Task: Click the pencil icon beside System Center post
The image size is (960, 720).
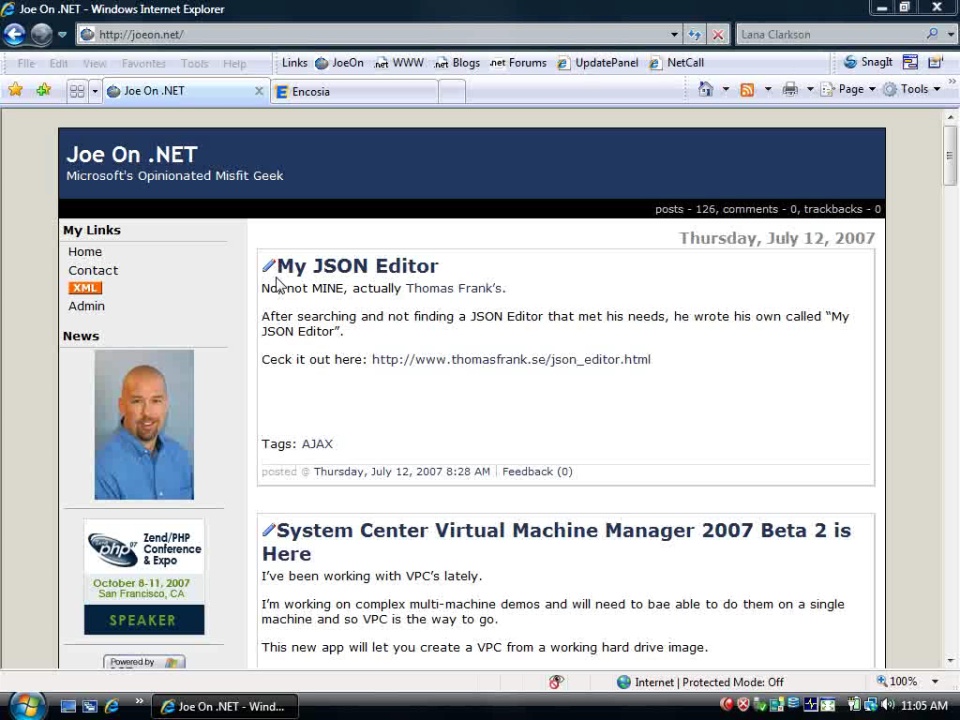Action: point(268,530)
